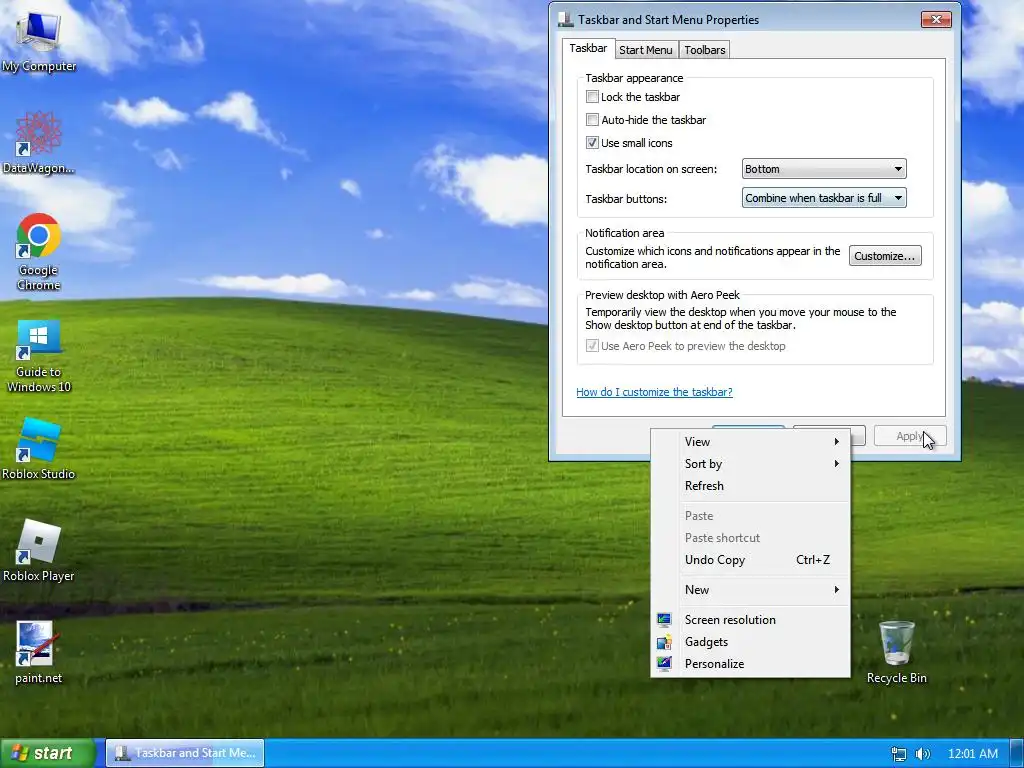1024x768 pixels.
Task: Select the Guide to Windows 10 shortcut
Action: 39,356
